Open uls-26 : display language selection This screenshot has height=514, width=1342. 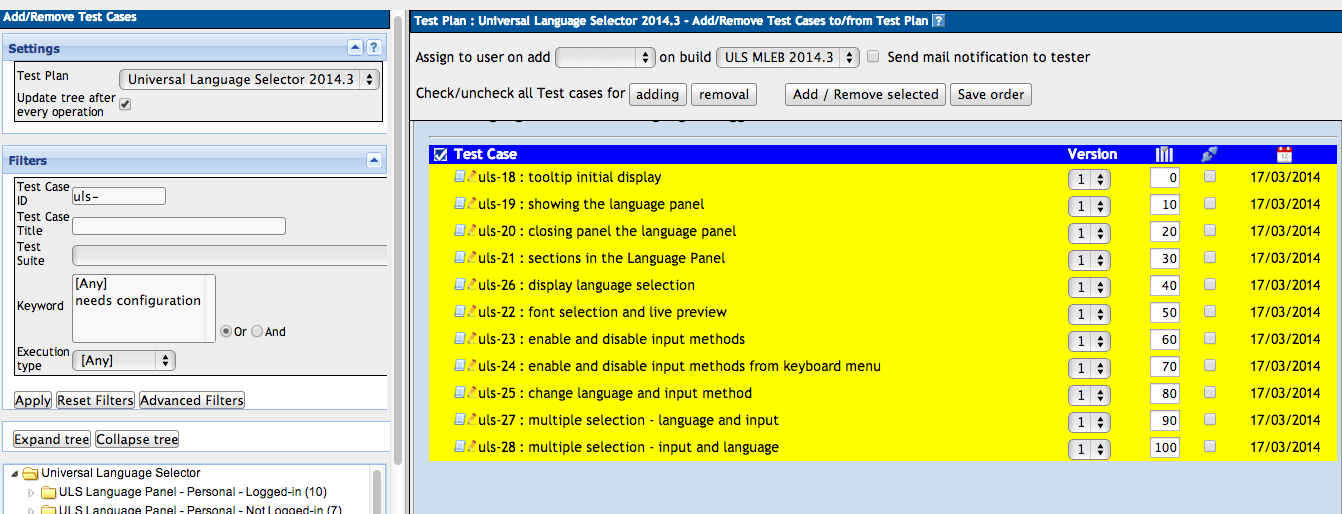pos(587,285)
